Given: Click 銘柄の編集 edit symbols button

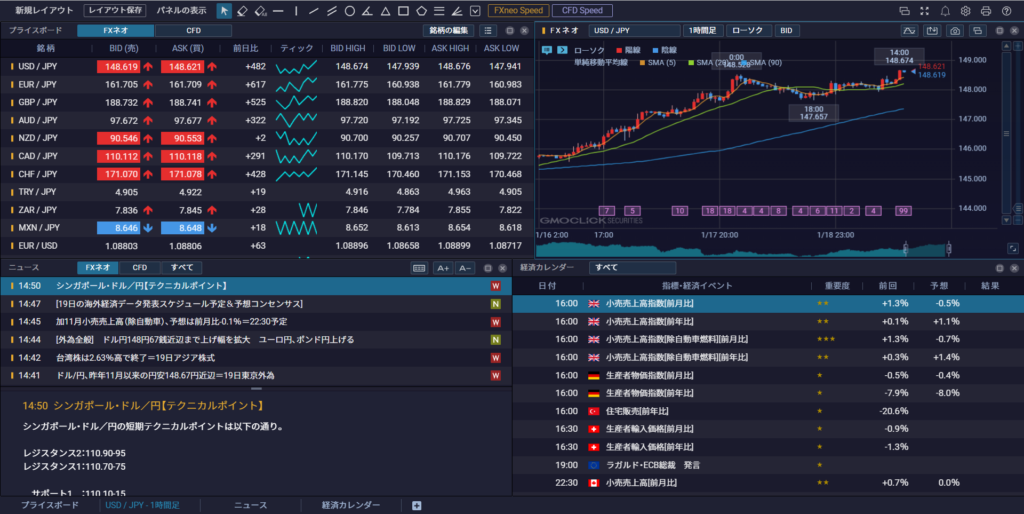Looking at the screenshot, I should (449, 31).
